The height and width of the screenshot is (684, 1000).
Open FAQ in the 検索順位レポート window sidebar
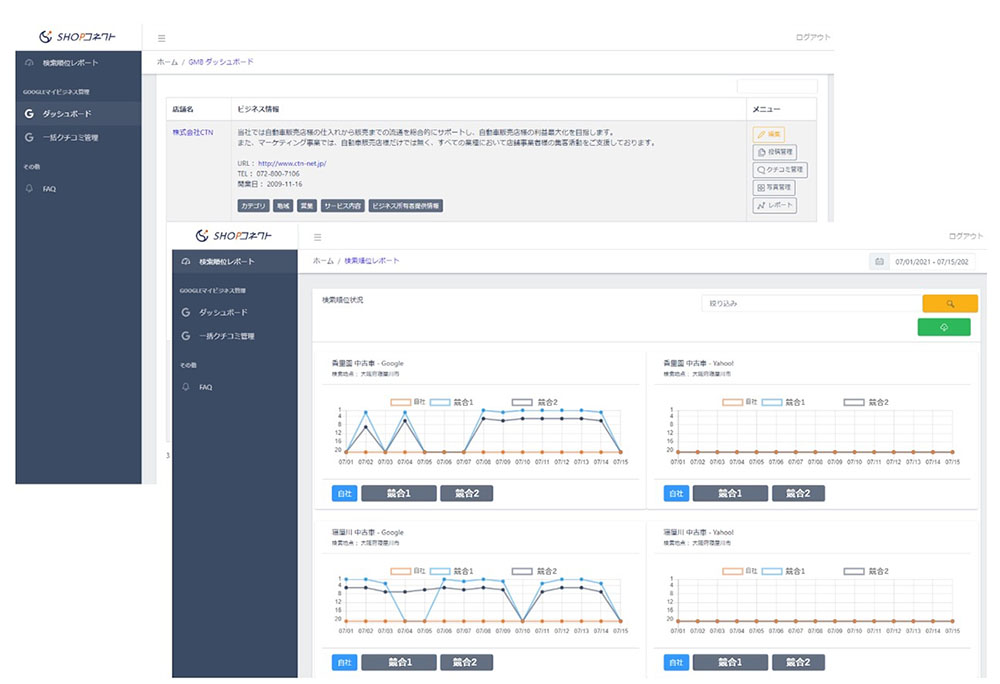coord(205,387)
